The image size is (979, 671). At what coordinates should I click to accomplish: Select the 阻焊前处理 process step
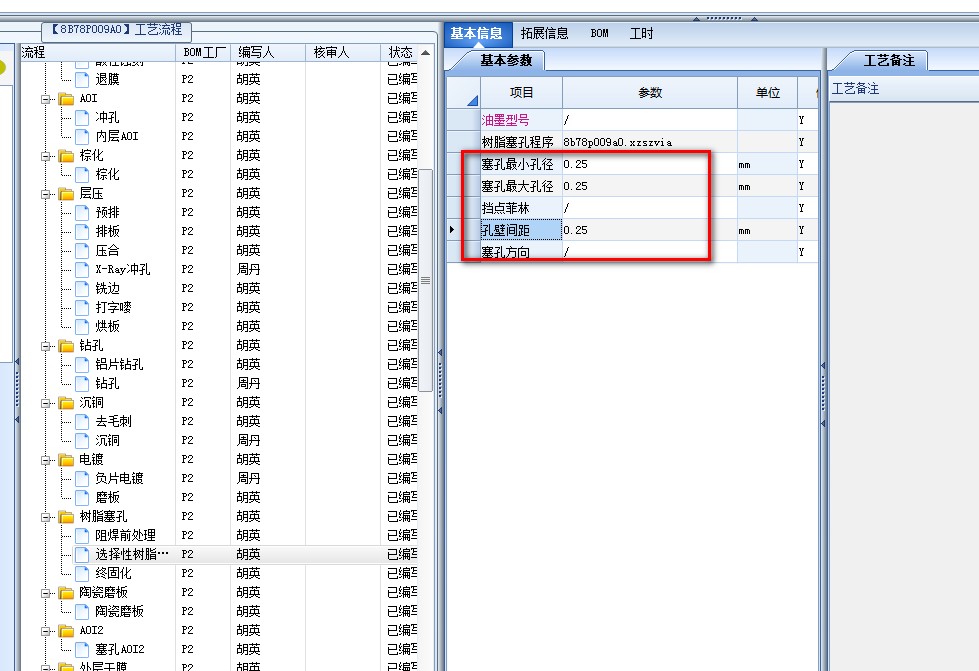click(x=125, y=536)
